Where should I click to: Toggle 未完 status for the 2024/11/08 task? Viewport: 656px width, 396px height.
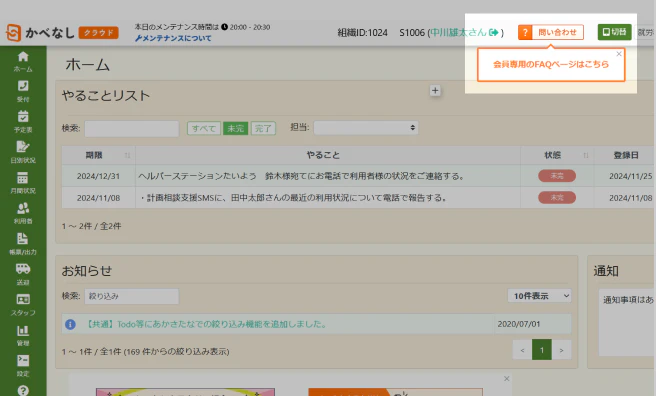[557, 197]
